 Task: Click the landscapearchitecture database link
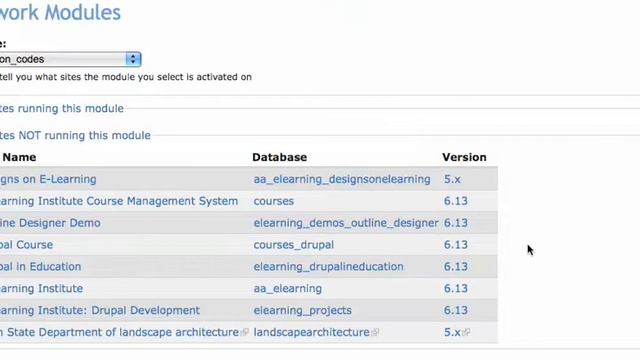click(311, 332)
